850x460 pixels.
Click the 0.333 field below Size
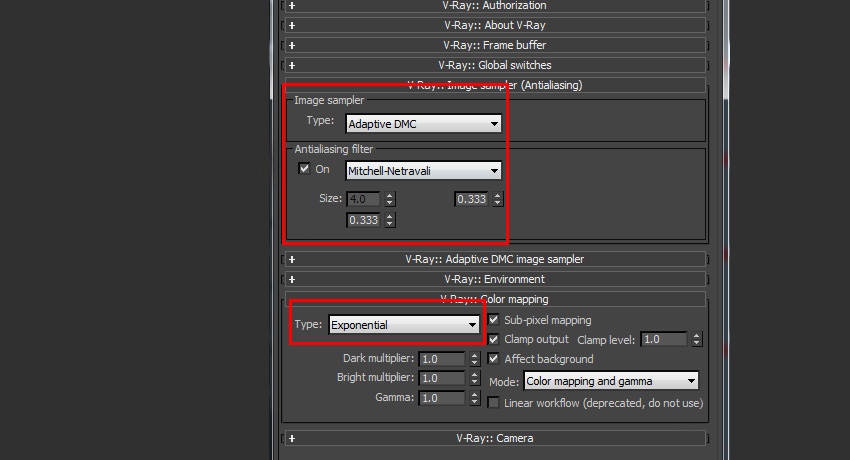click(x=363, y=221)
